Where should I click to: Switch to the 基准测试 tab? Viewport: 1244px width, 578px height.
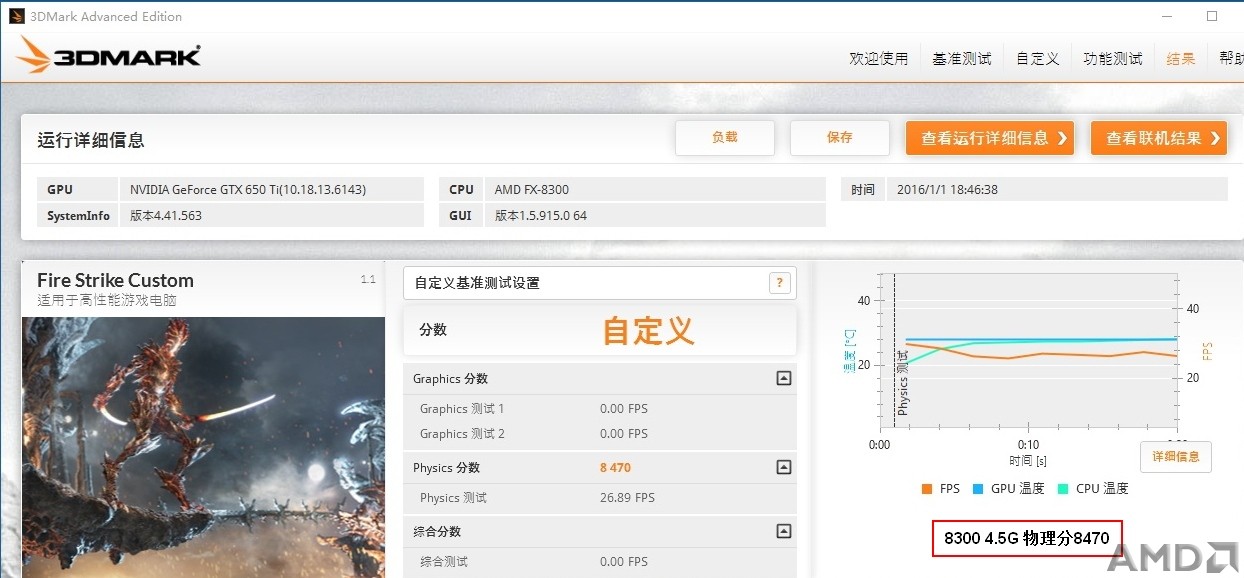962,59
